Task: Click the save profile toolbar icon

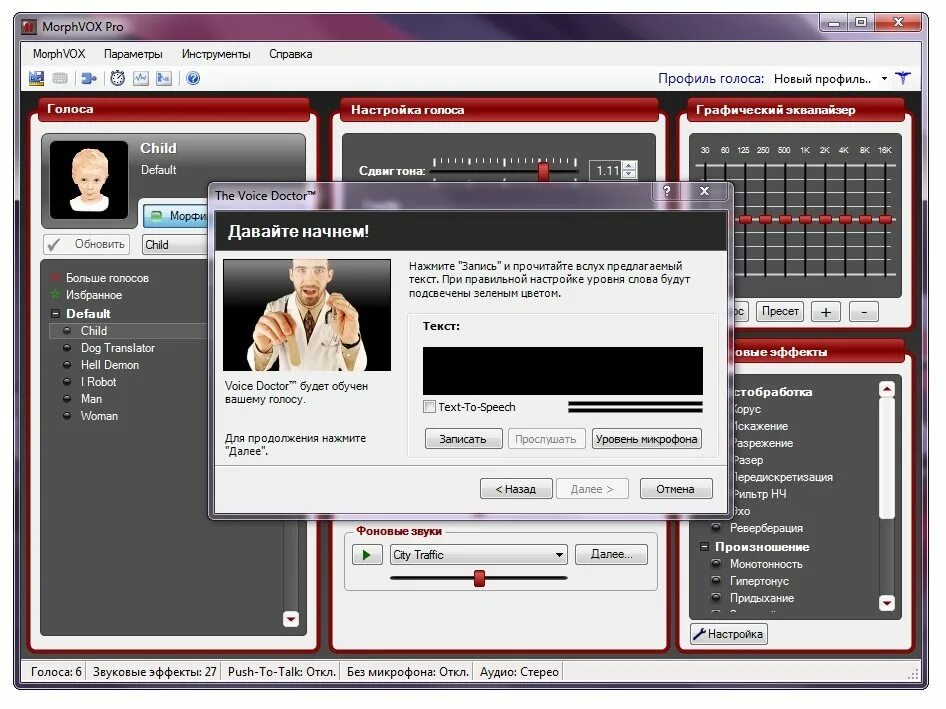Action: 36,78
